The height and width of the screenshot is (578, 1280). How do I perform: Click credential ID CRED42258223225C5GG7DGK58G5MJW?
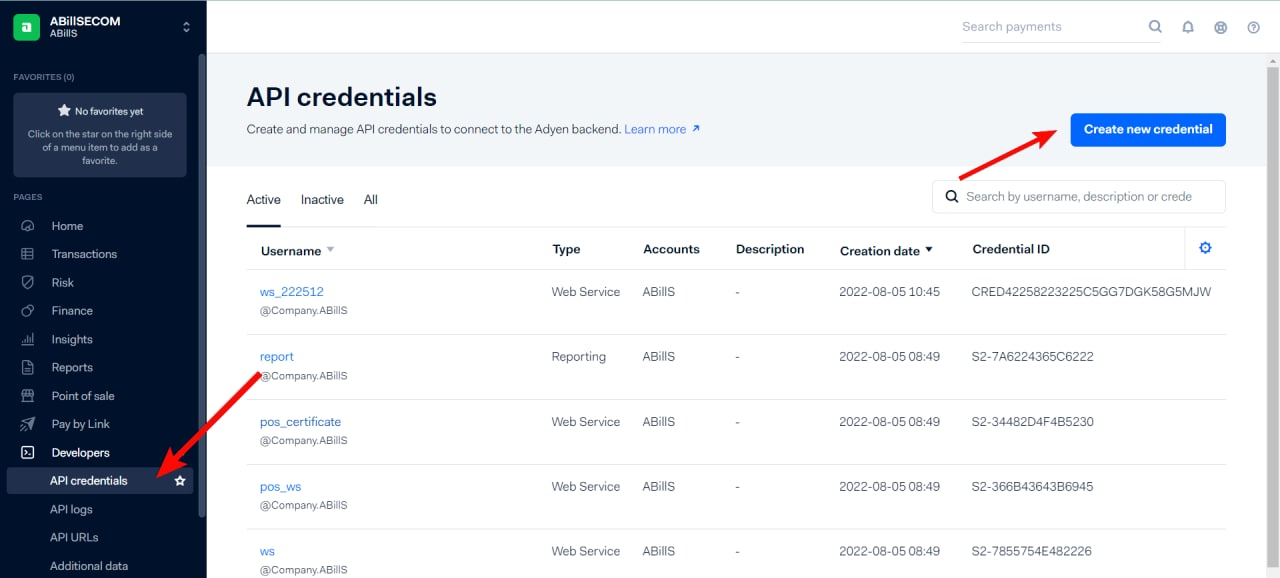pyautogui.click(x=1091, y=292)
